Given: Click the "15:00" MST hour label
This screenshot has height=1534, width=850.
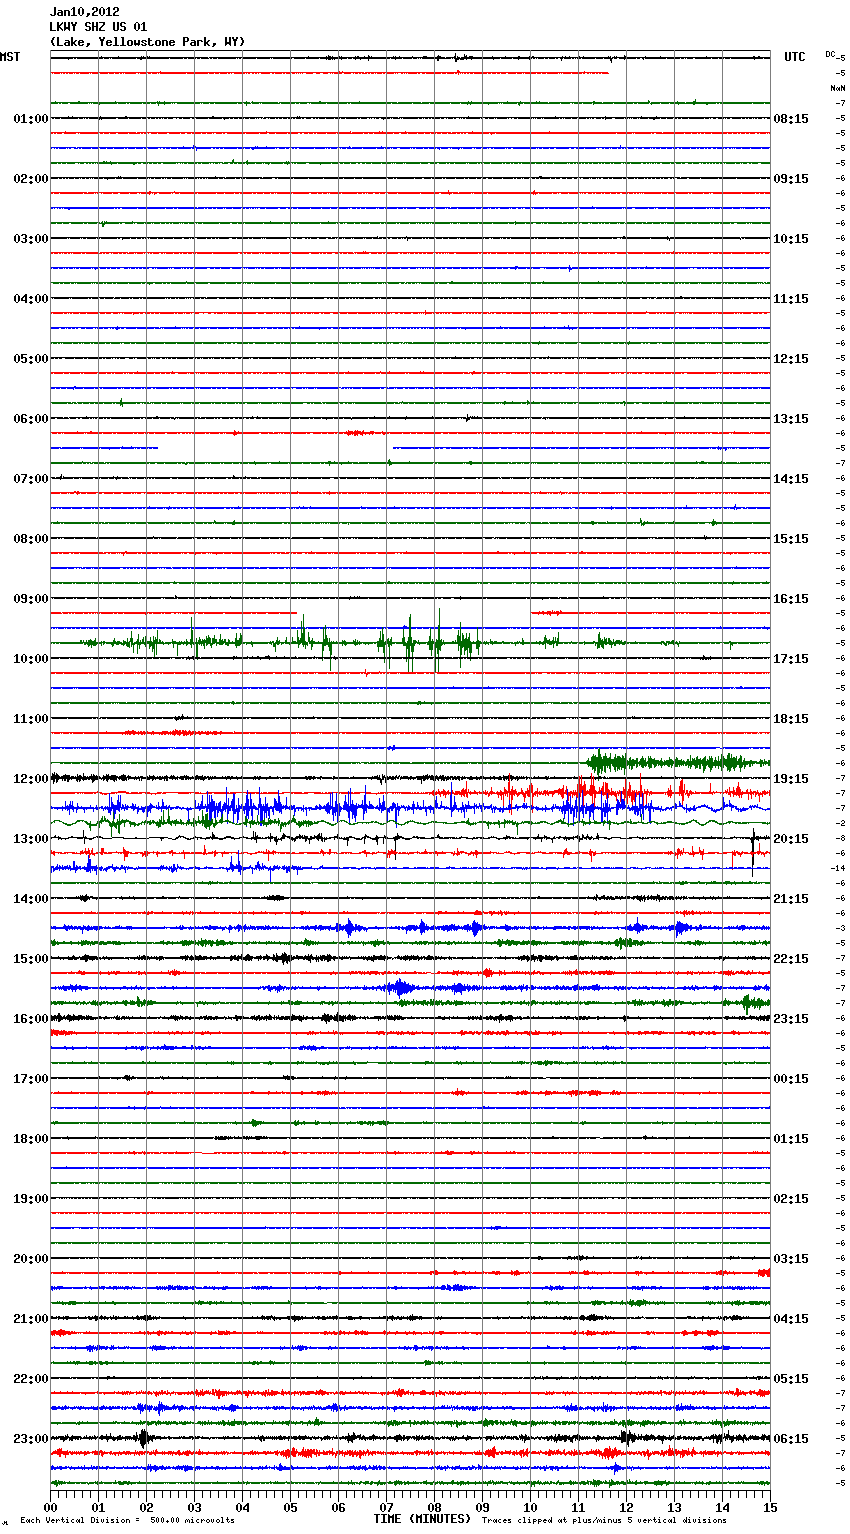Looking at the screenshot, I should pos(31,959).
